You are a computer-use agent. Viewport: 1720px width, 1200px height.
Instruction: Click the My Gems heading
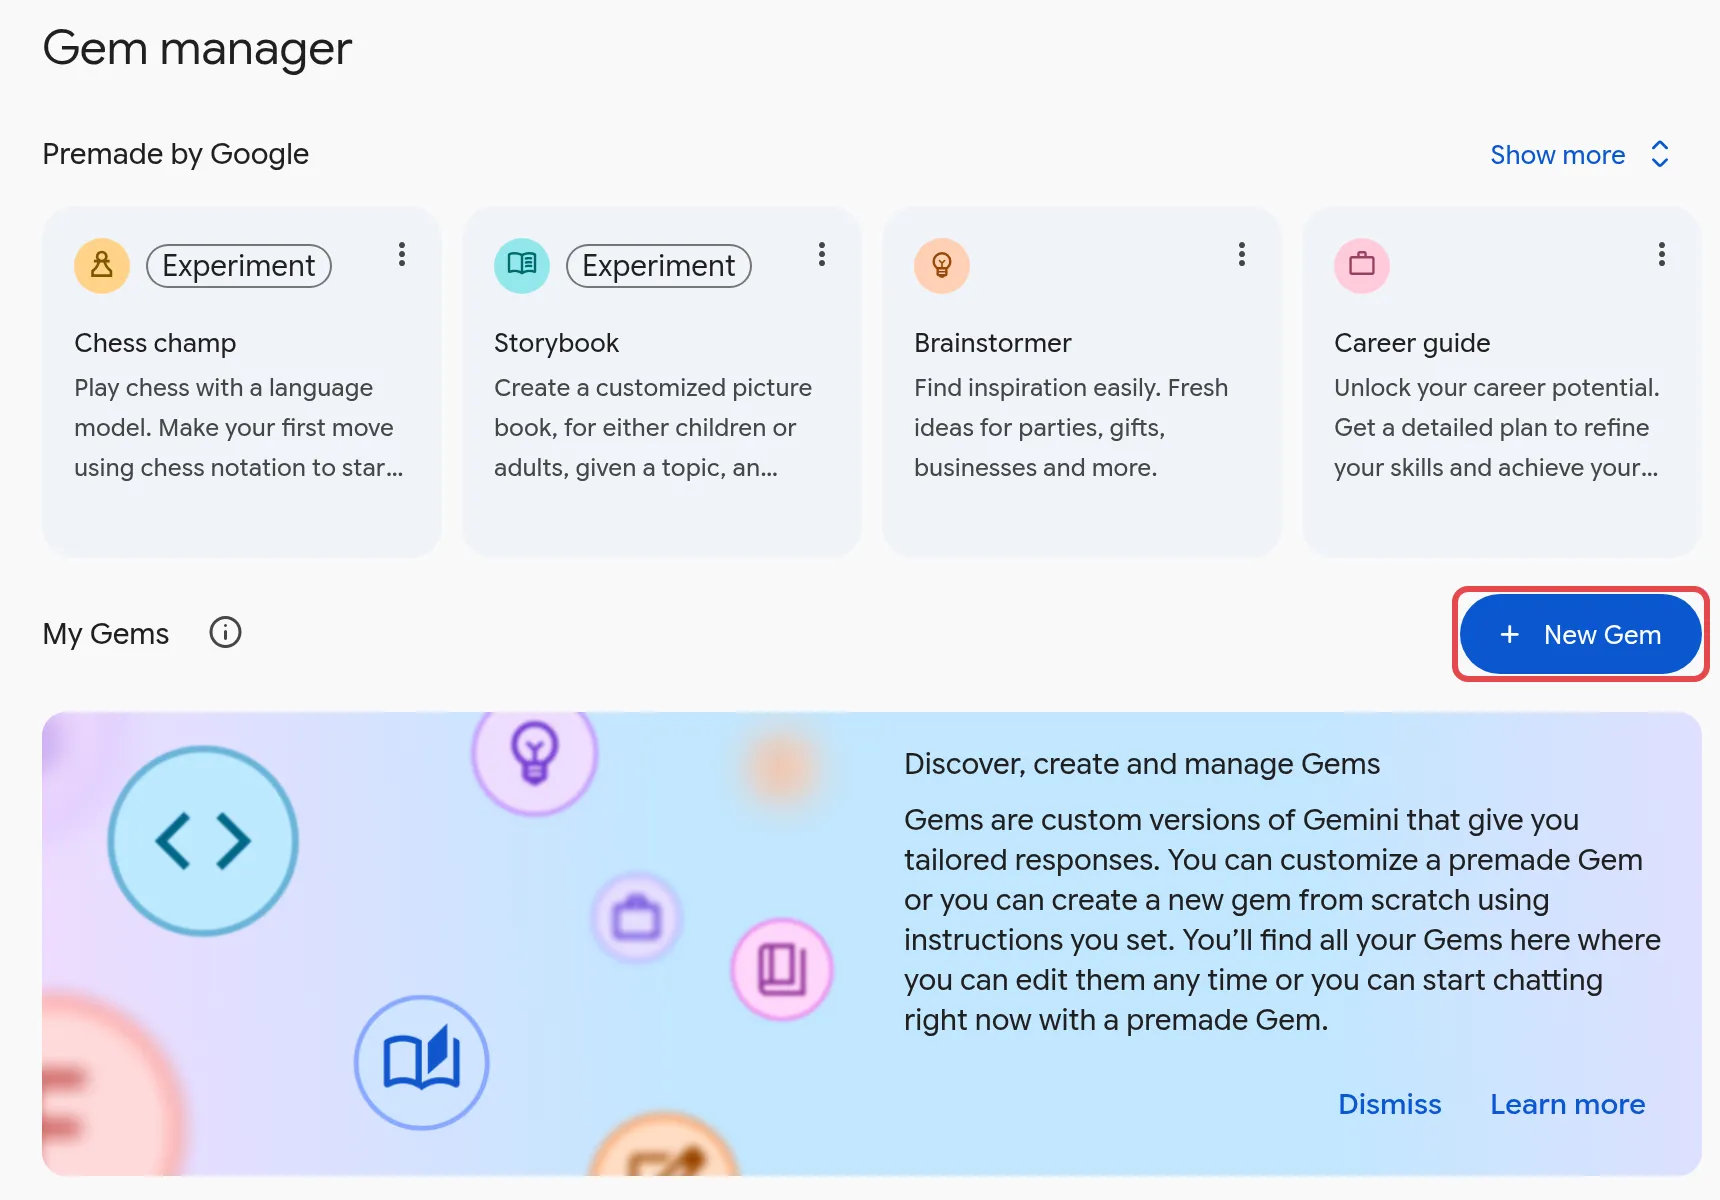point(106,634)
